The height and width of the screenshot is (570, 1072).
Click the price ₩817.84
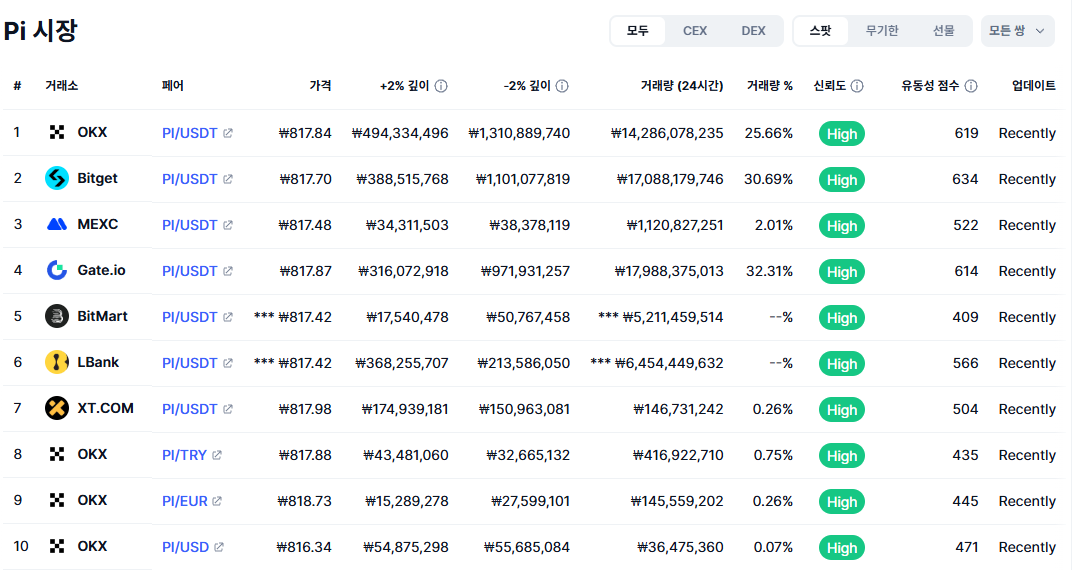[305, 133]
